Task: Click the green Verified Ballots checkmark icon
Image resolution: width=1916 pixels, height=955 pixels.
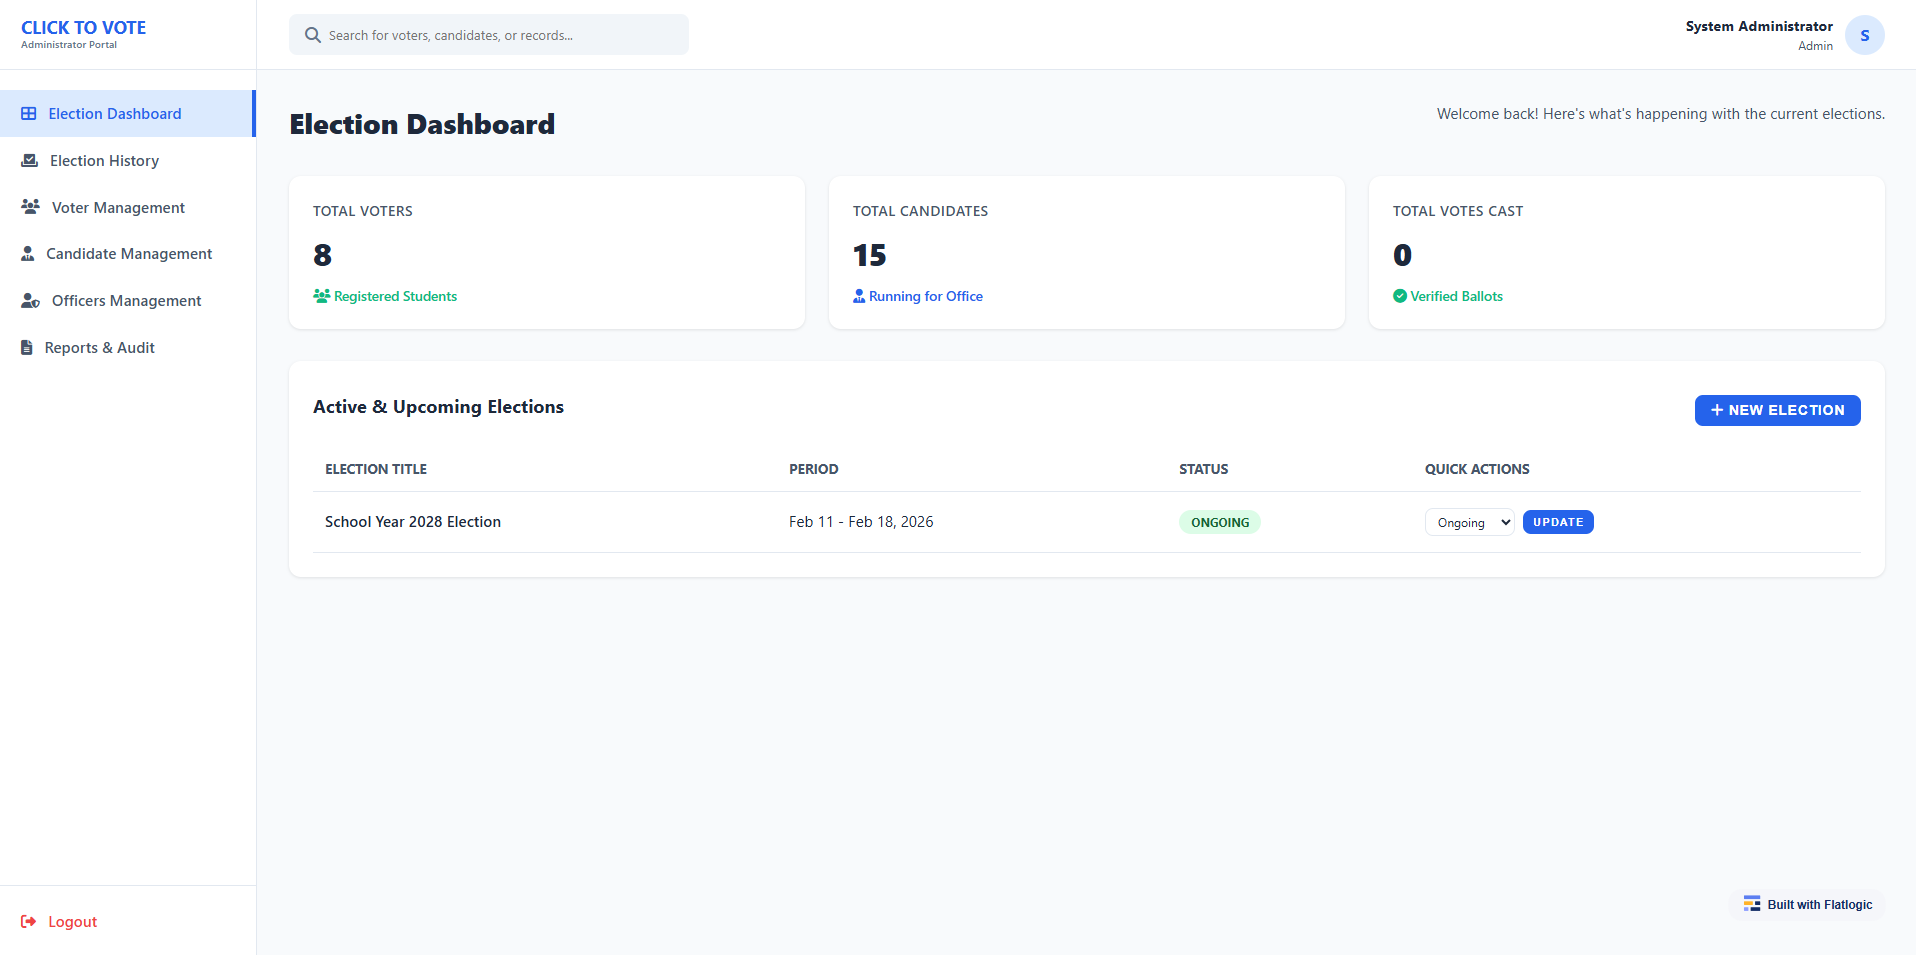Action: pos(1400,296)
